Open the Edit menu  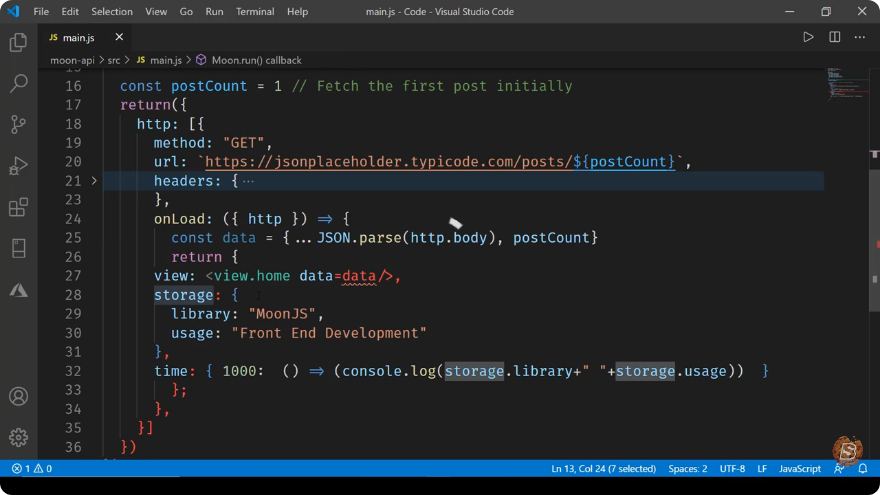click(70, 11)
